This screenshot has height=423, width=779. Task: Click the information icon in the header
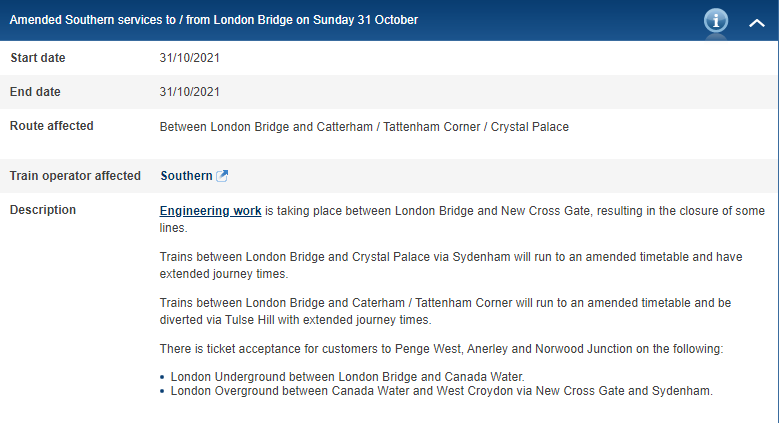[716, 21]
